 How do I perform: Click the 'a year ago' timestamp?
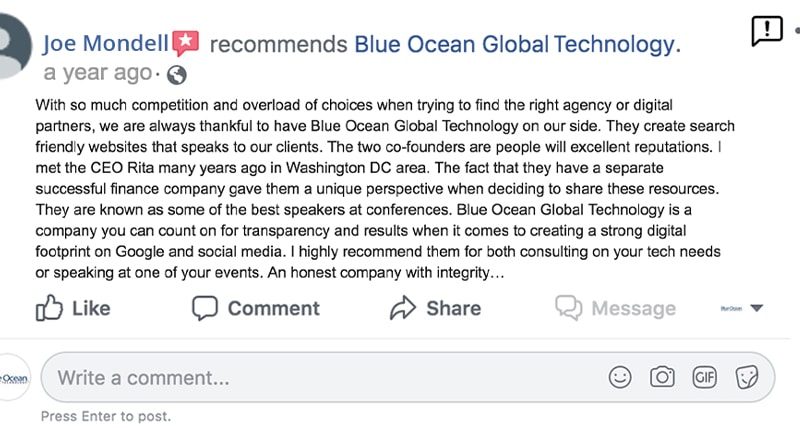[x=98, y=73]
